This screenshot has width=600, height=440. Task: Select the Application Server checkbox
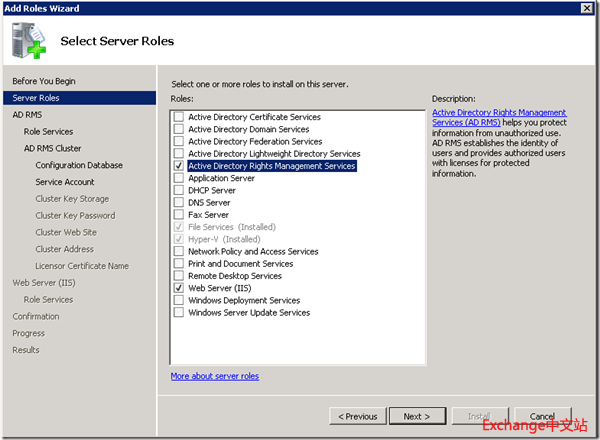[179, 178]
